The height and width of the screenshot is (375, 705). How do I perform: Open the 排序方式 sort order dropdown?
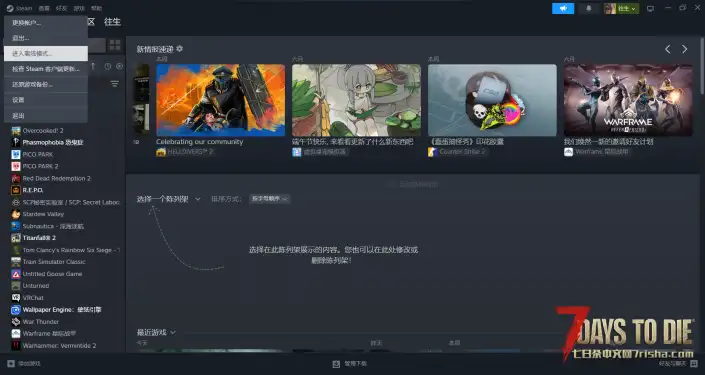tap(270, 199)
